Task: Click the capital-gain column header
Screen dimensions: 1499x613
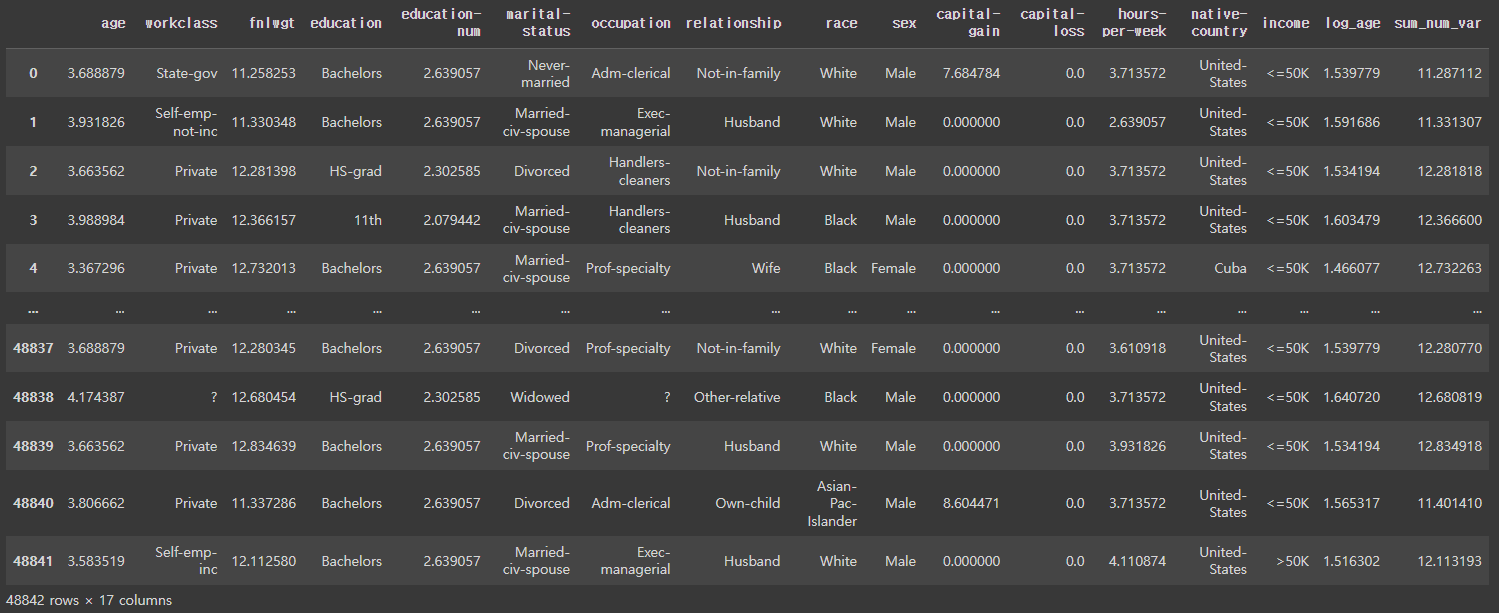Action: (968, 23)
